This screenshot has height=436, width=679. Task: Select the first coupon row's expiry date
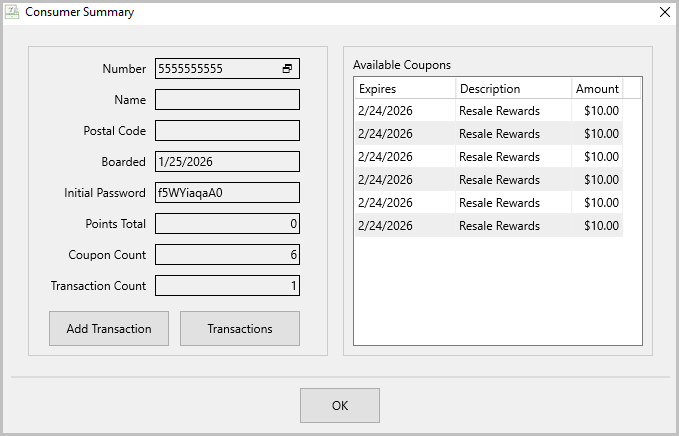tap(385, 111)
